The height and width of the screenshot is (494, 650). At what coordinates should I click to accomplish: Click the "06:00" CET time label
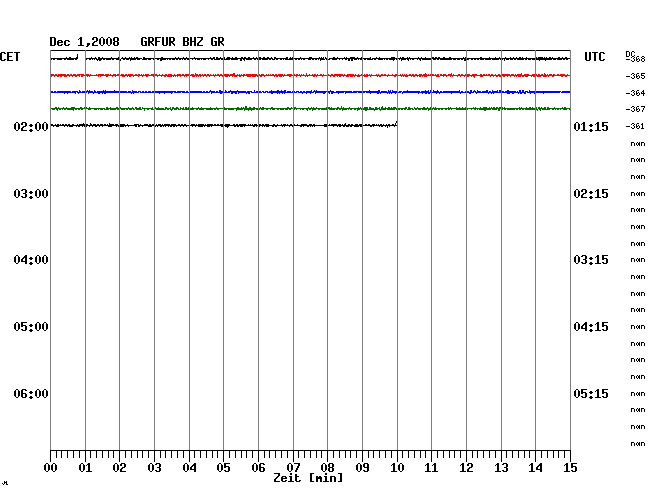(31, 393)
